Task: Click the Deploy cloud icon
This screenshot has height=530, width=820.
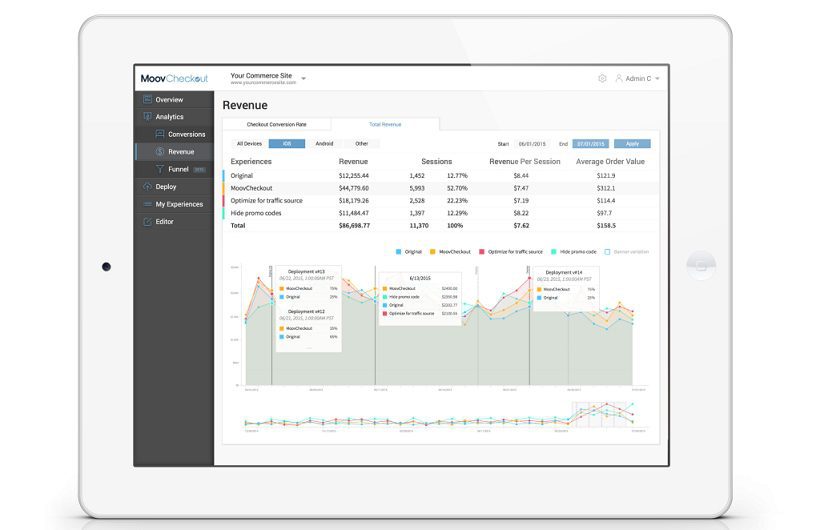Action: click(x=147, y=186)
